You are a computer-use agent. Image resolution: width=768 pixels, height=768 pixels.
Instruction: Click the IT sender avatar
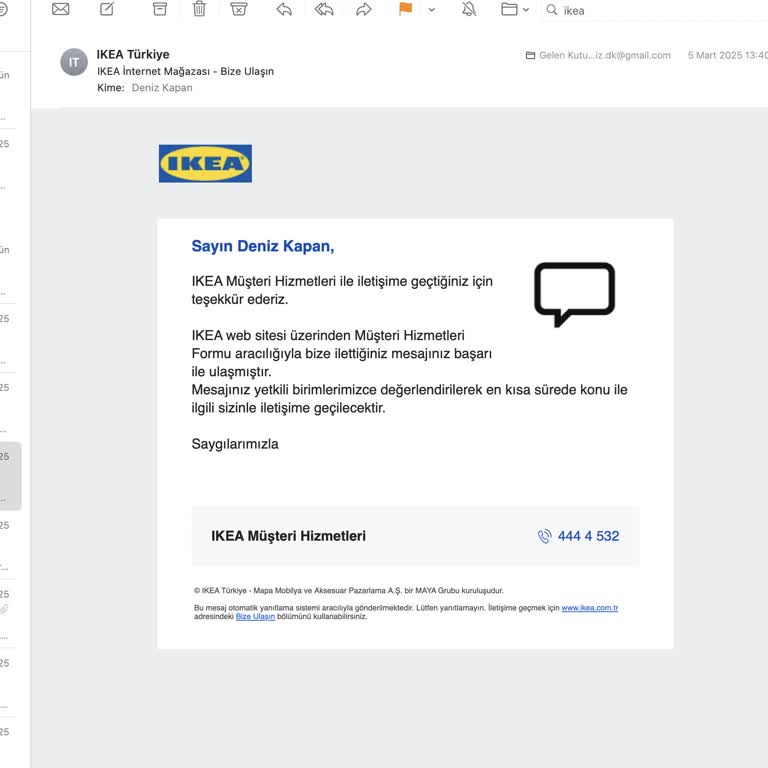74,62
